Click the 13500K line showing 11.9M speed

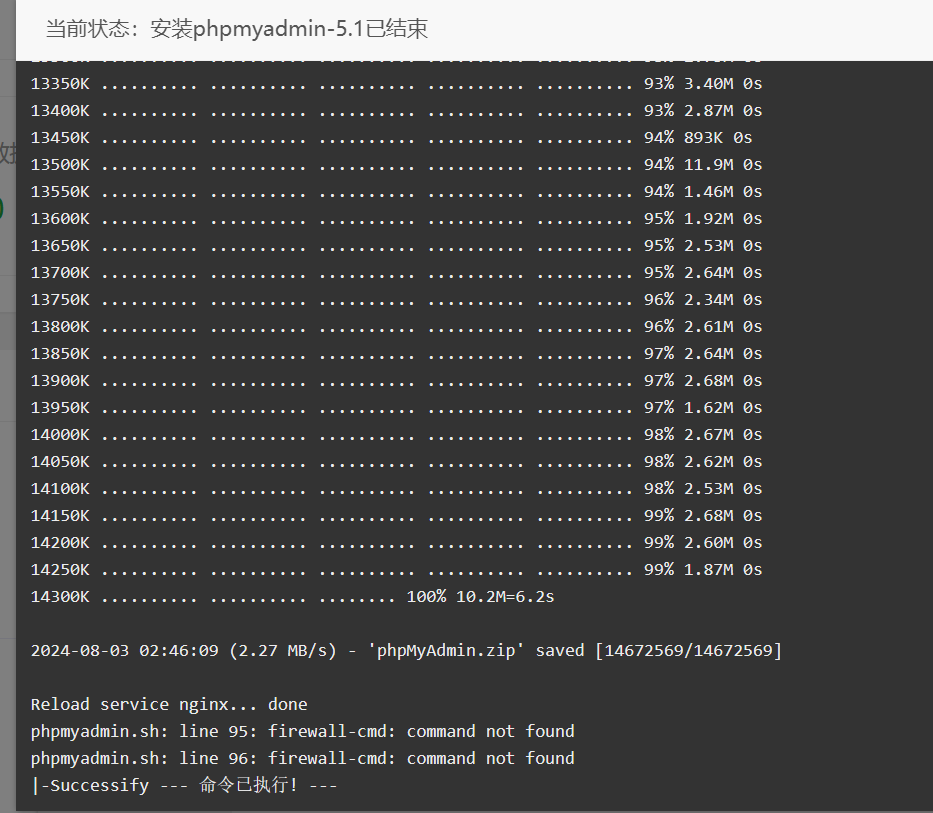coord(396,165)
